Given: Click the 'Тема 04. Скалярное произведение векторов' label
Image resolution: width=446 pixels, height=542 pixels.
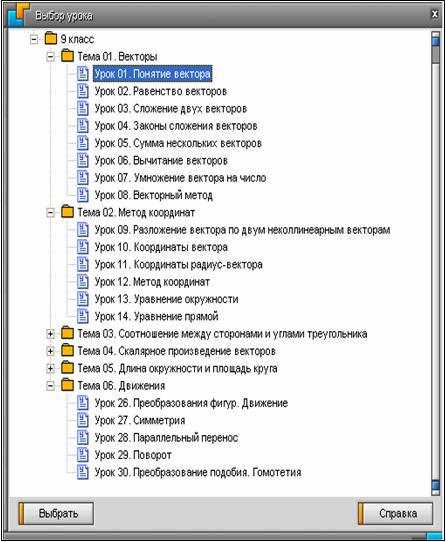Looking at the screenshot, I should coord(177,351).
